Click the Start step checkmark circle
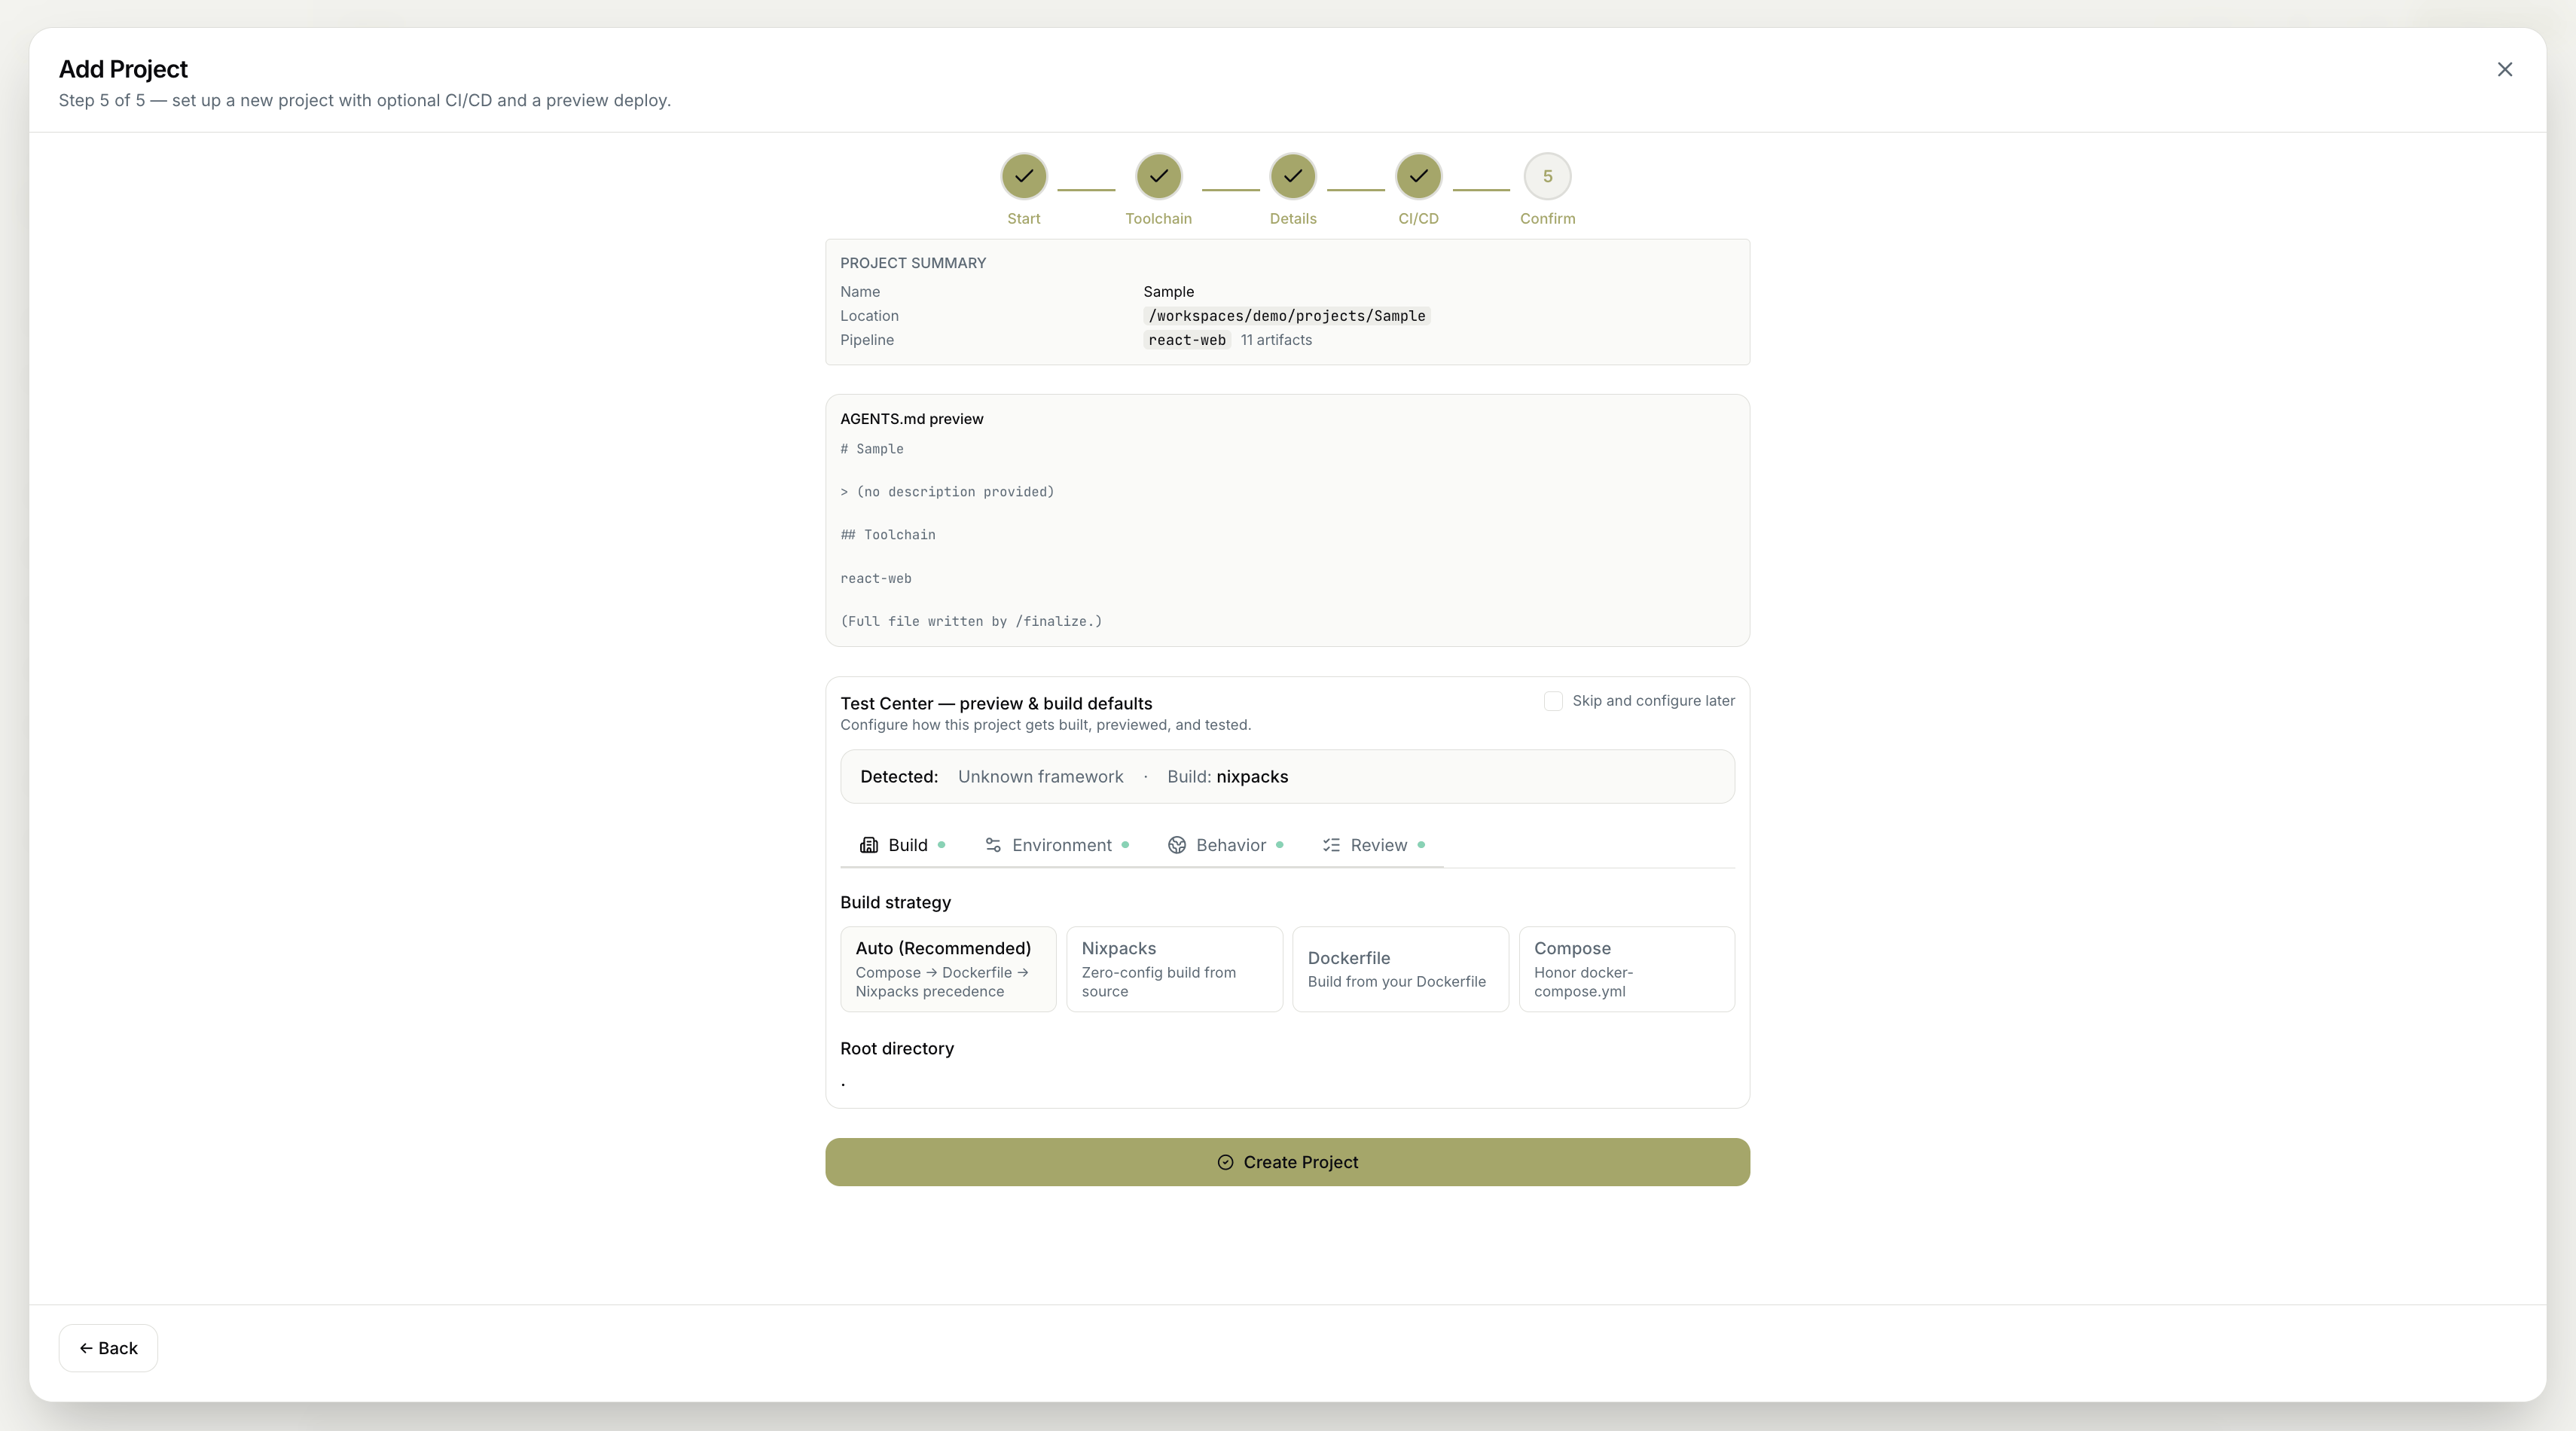The height and width of the screenshot is (1431, 2576). (1023, 176)
